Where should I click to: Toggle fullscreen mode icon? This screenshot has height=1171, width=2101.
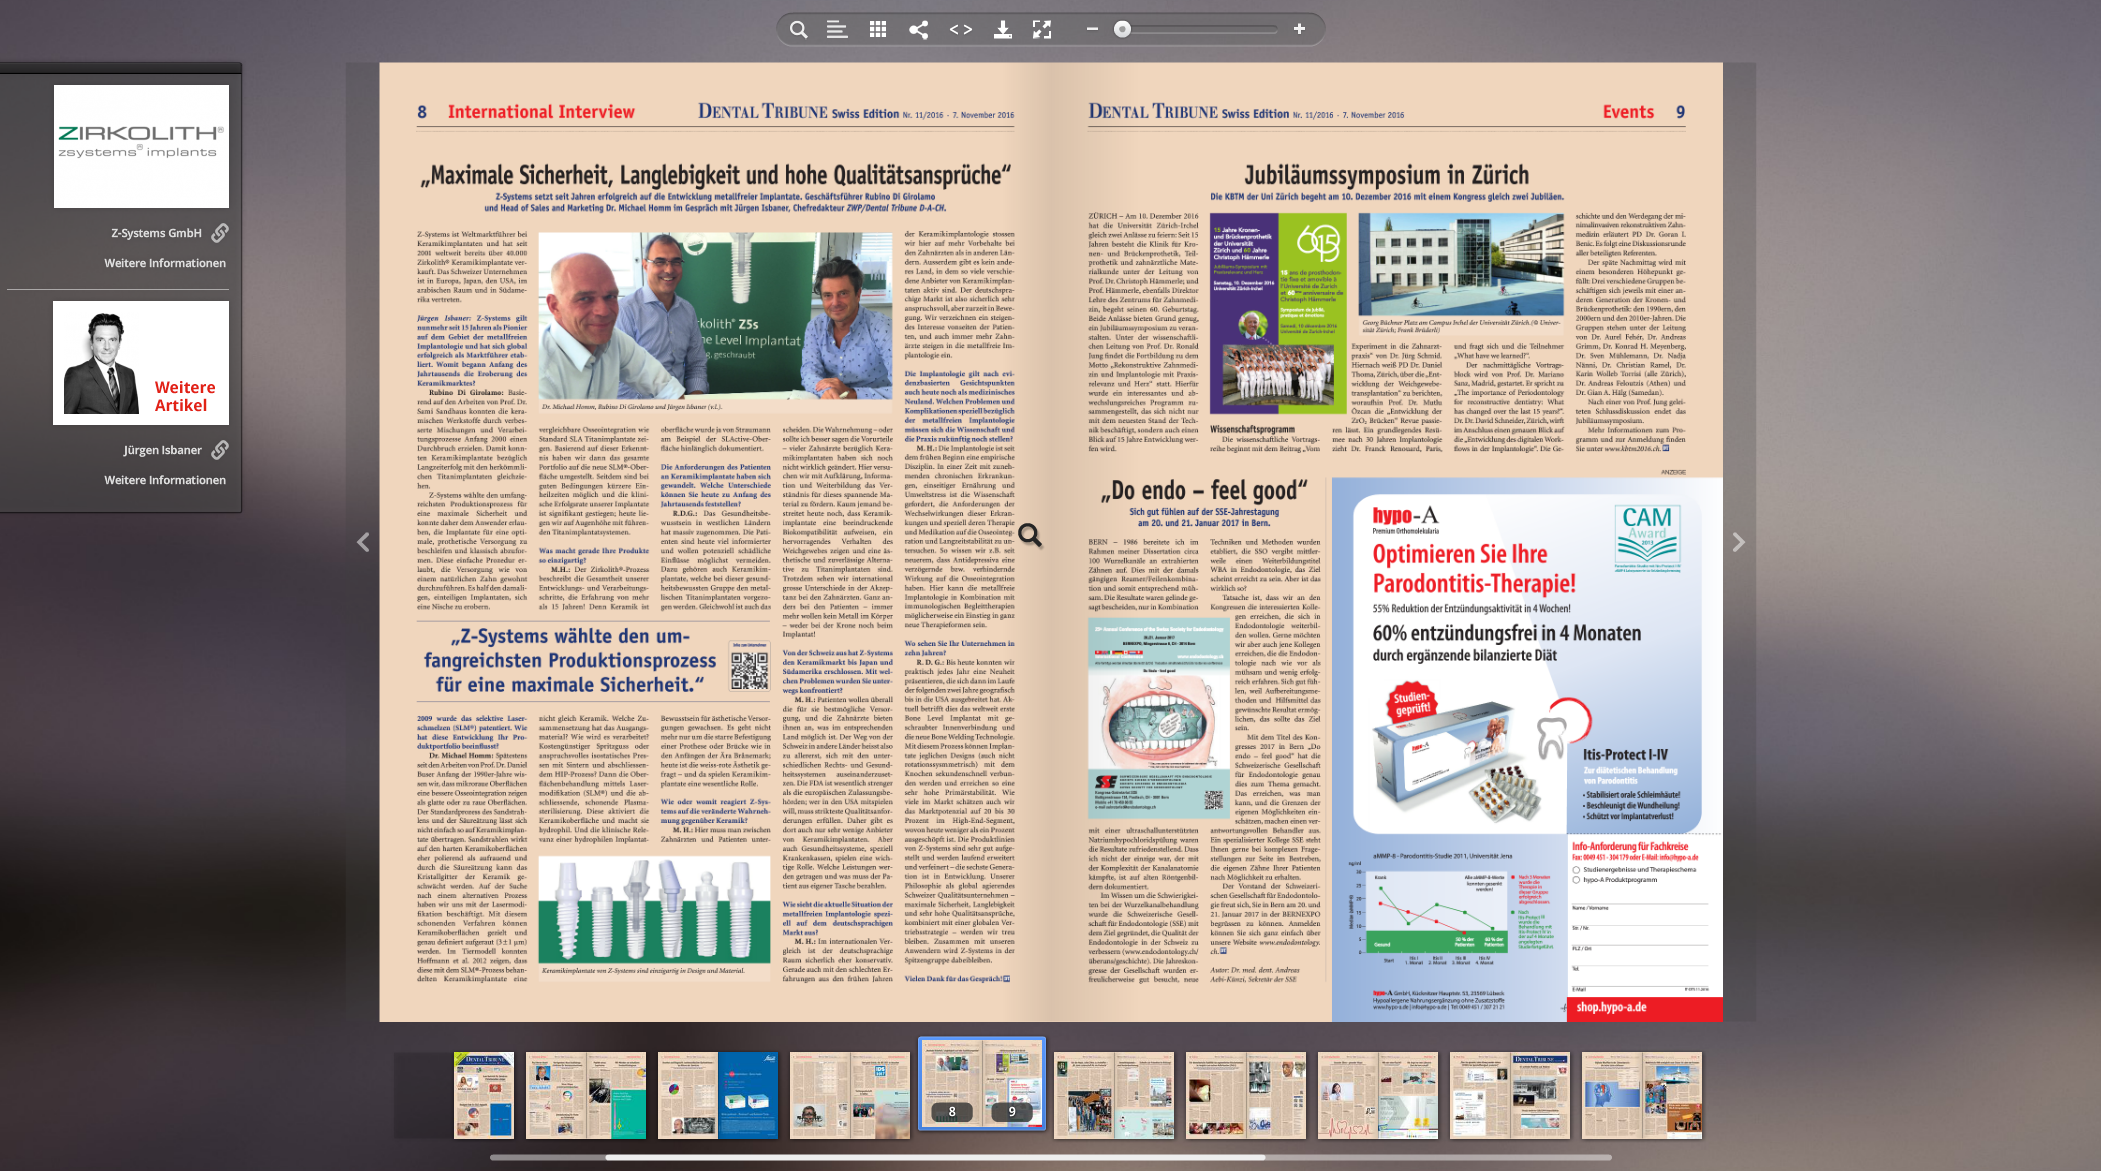click(x=1042, y=30)
